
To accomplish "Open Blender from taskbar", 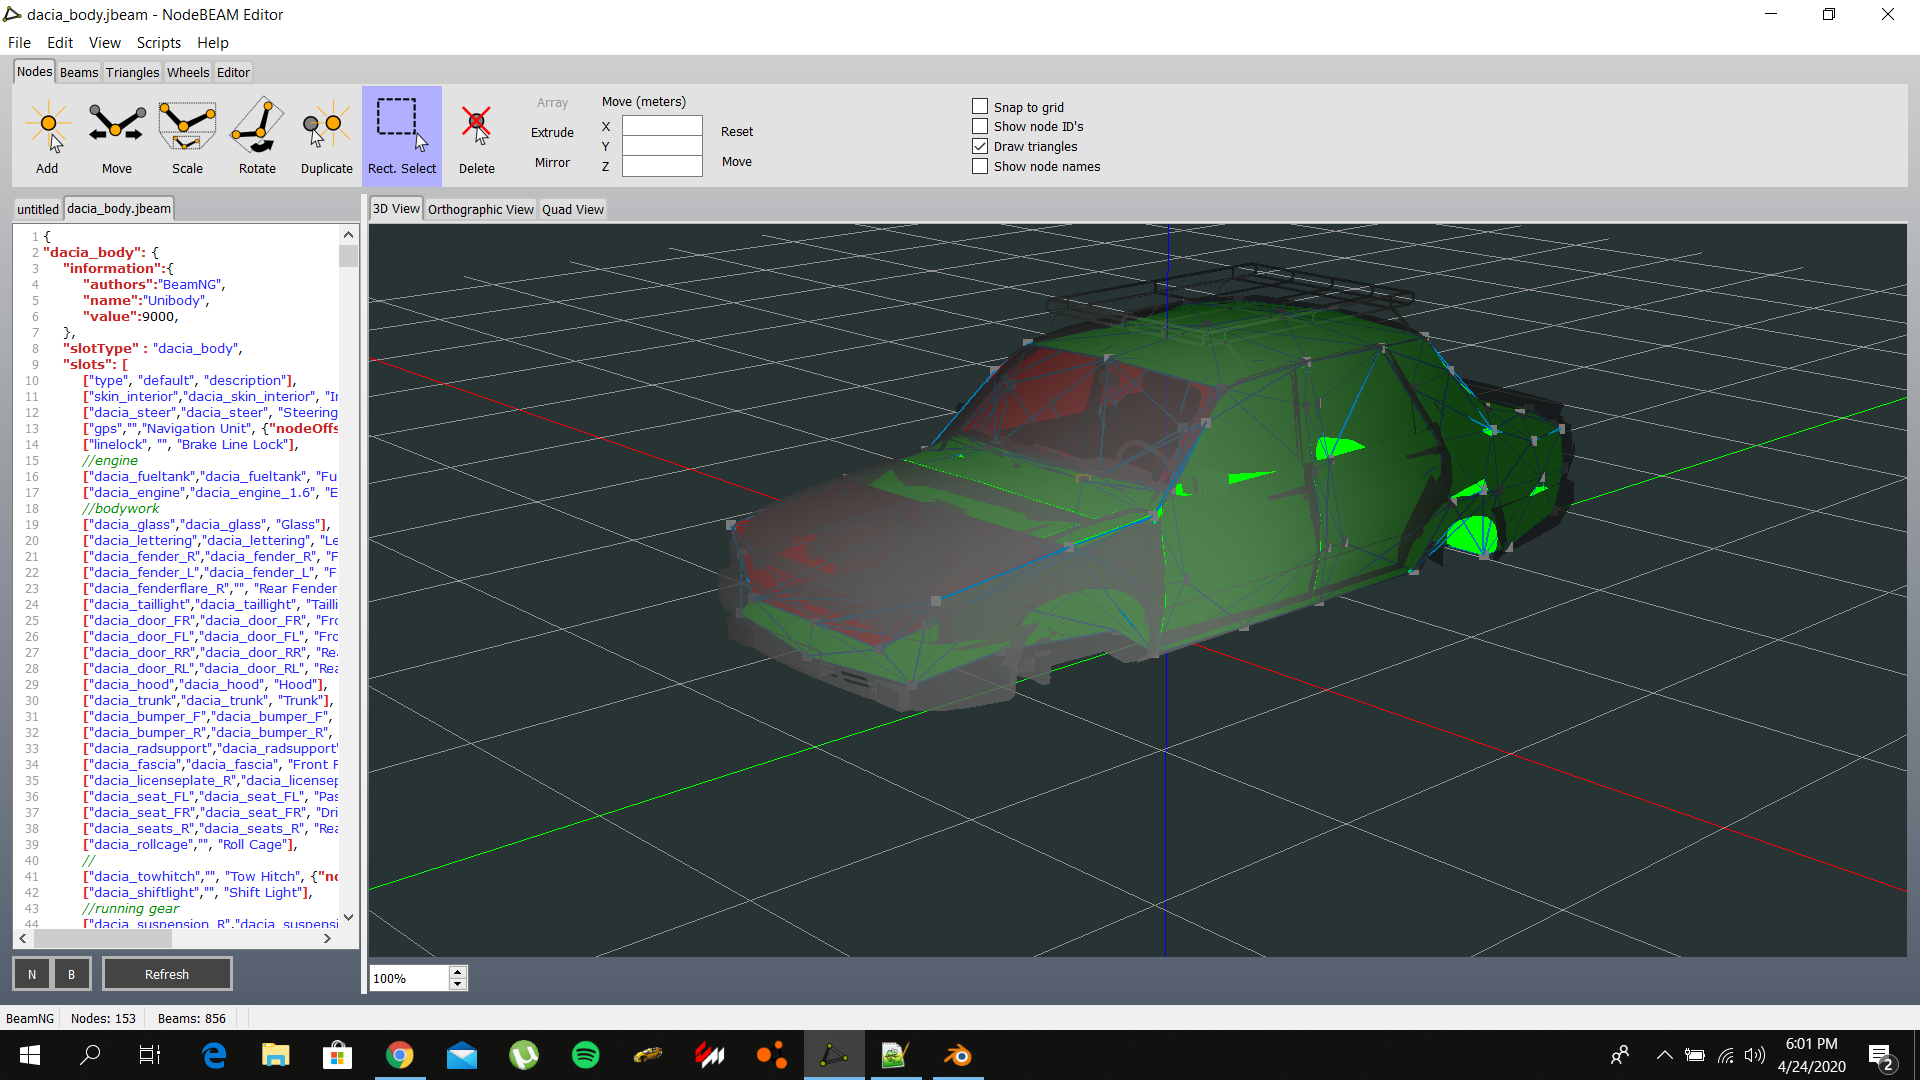I will click(x=958, y=1055).
